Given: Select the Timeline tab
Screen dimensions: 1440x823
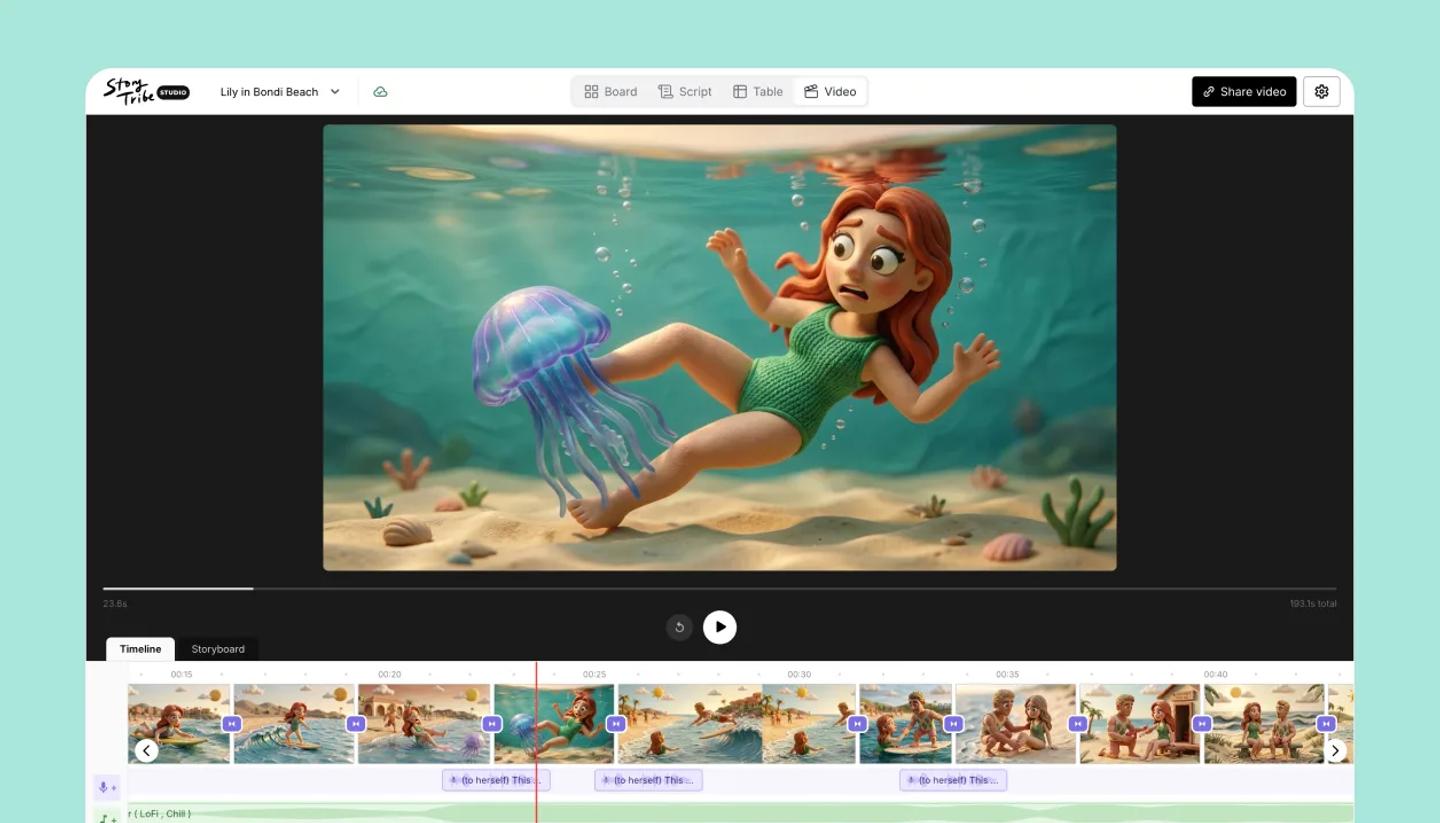Looking at the screenshot, I should click(140, 649).
